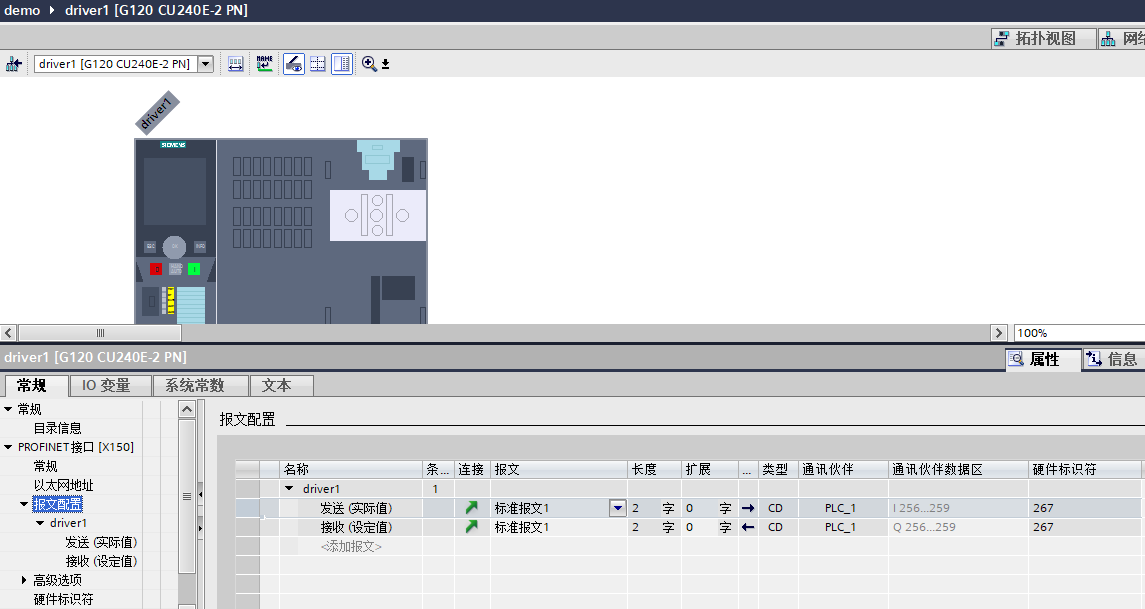The image size is (1145, 609).
Task: Click demo in the breadcrumb title
Action: pos(22,10)
